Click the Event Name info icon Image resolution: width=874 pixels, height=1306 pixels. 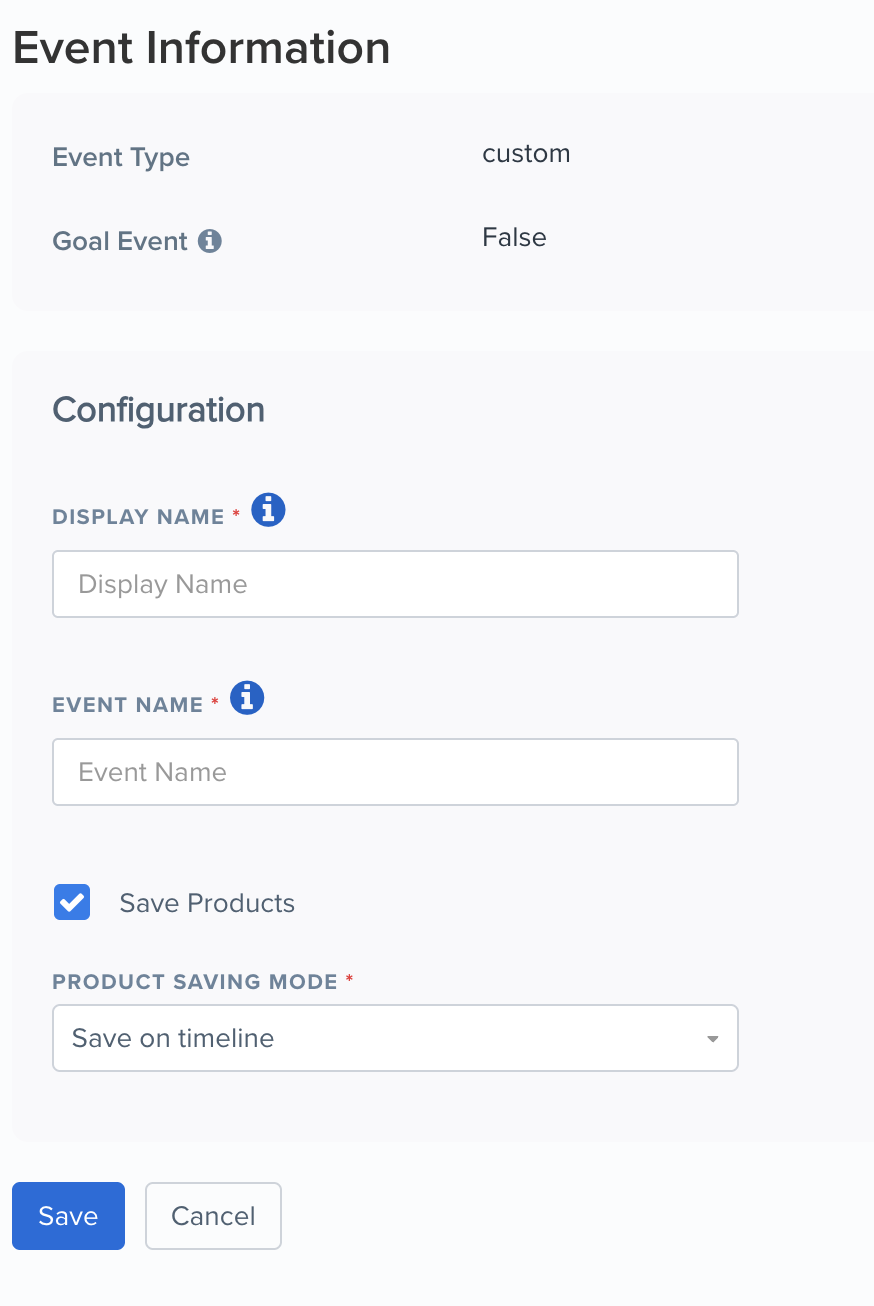point(246,698)
